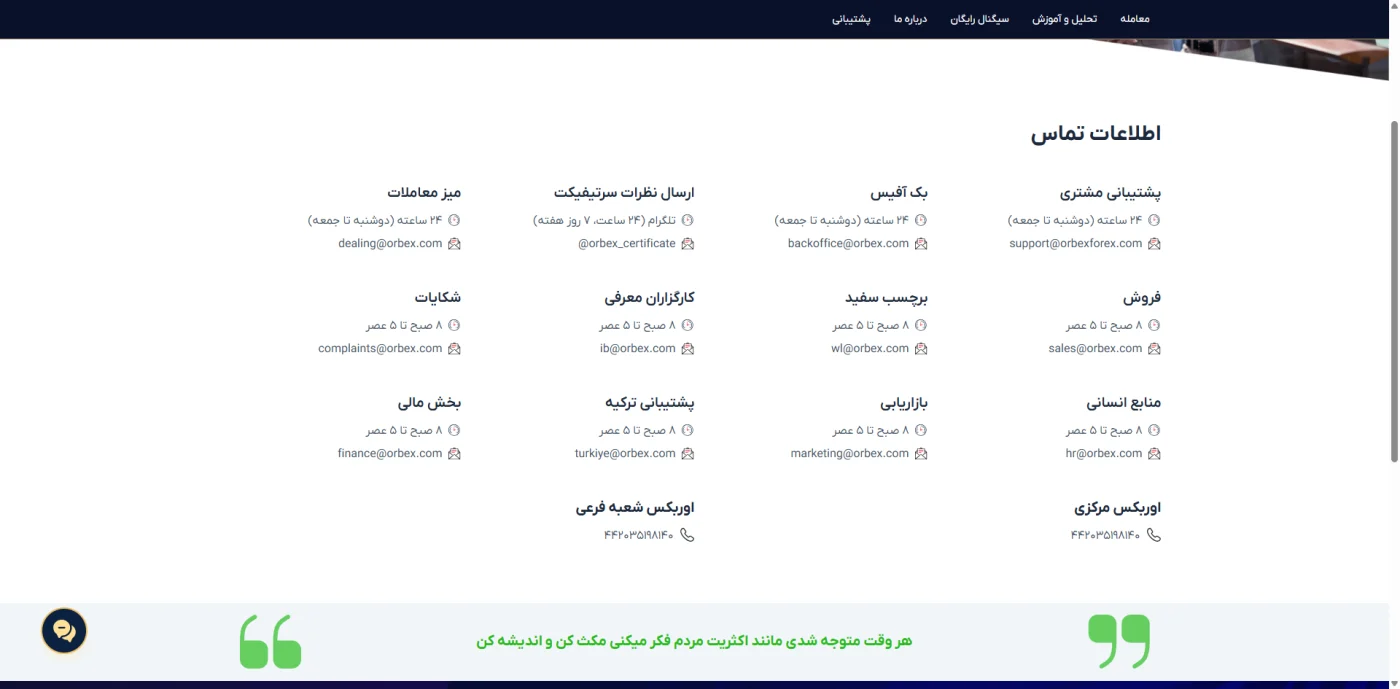Click the میز معاملات heading
This screenshot has width=1400, height=689.
(x=424, y=192)
